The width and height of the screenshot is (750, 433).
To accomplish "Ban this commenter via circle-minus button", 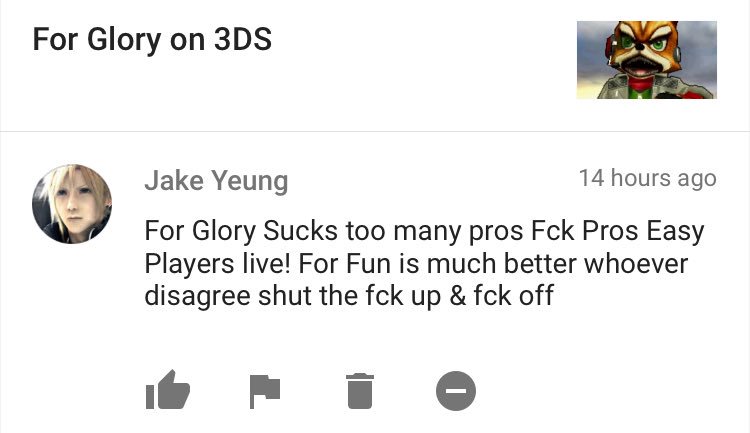I will pos(456,391).
